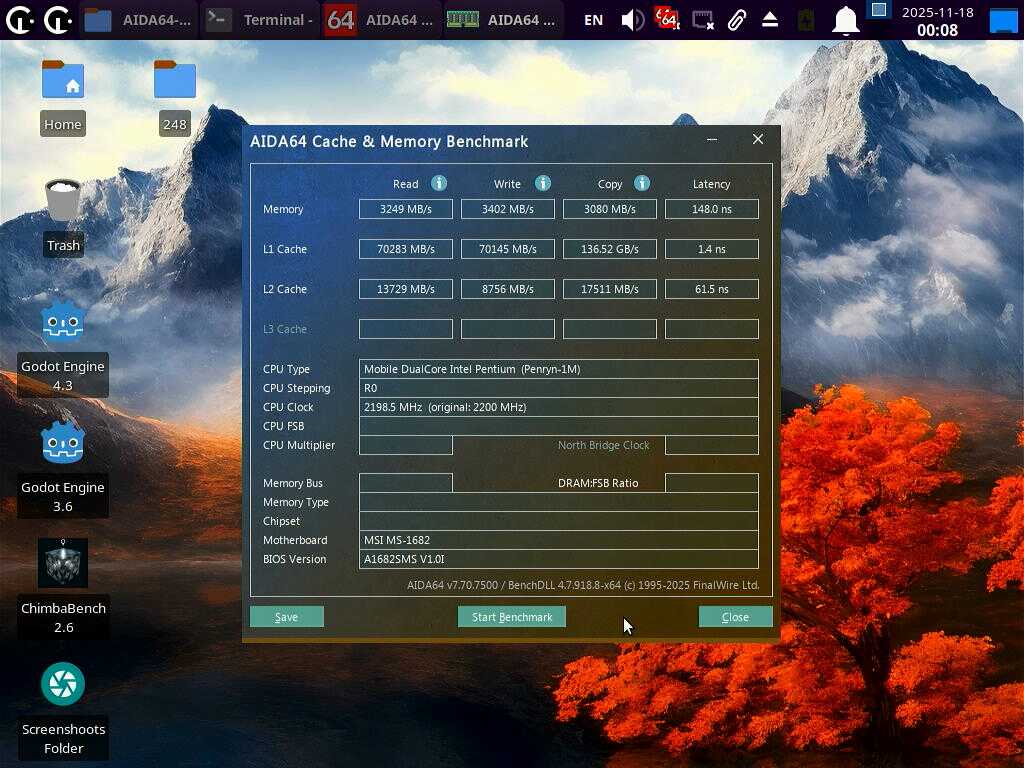Open the volume speaker icon in tray
Image resolution: width=1024 pixels, height=768 pixels.
(x=632, y=20)
